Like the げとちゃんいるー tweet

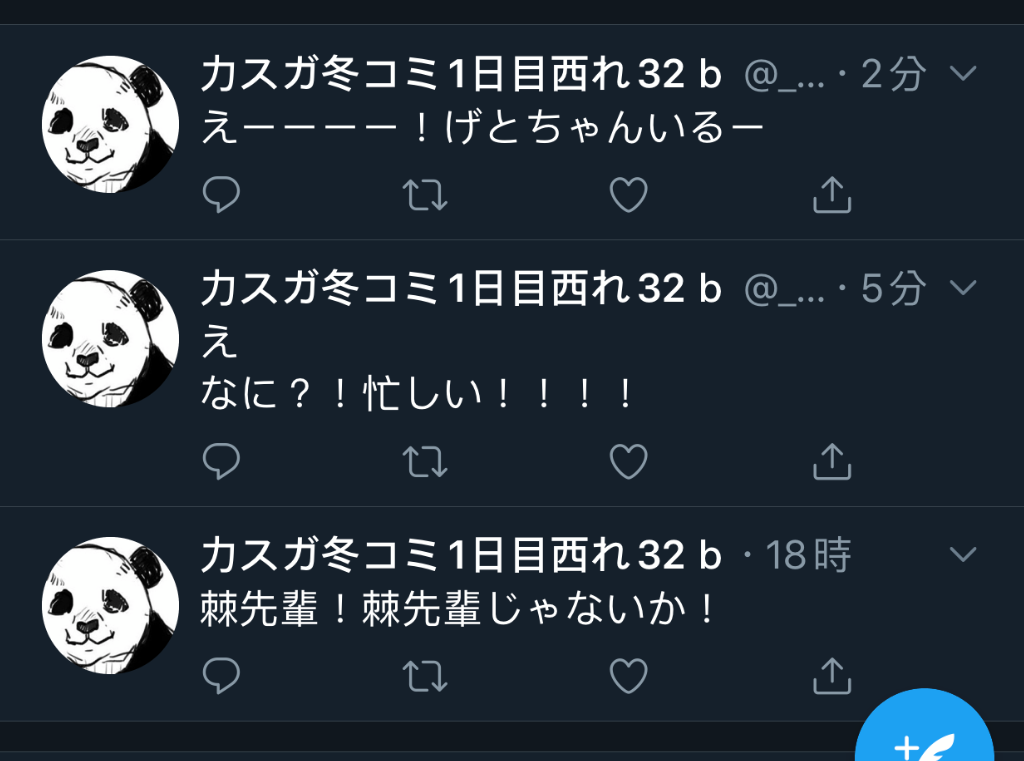[x=628, y=195]
